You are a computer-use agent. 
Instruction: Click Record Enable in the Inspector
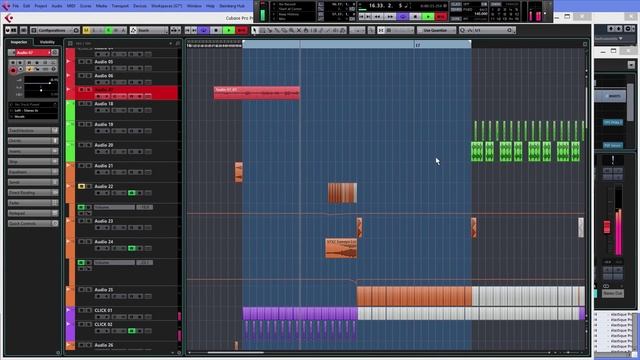tap(13, 70)
